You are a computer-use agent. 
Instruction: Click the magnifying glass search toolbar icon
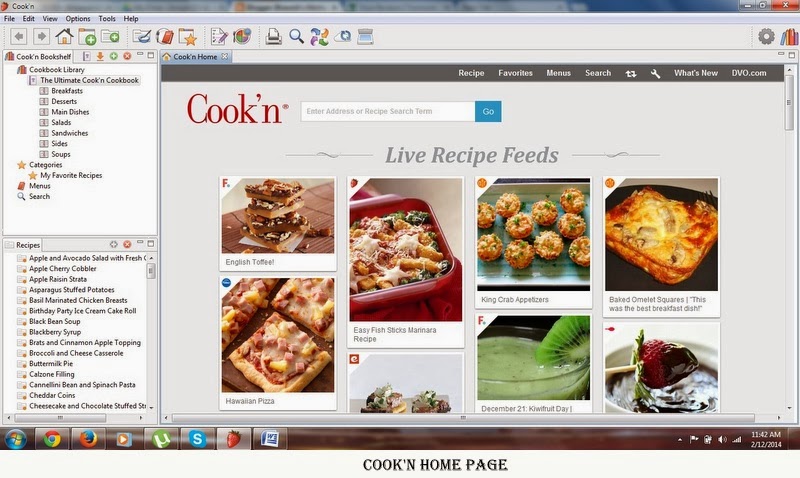pyautogui.click(x=296, y=37)
